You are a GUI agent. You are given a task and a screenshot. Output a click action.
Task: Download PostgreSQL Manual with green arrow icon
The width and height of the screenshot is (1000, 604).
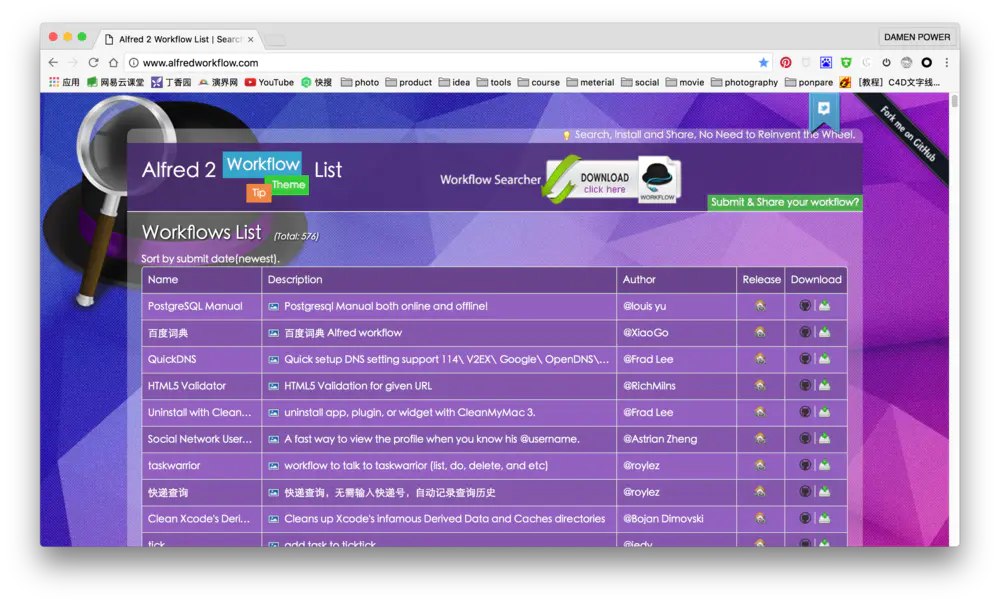(825, 306)
